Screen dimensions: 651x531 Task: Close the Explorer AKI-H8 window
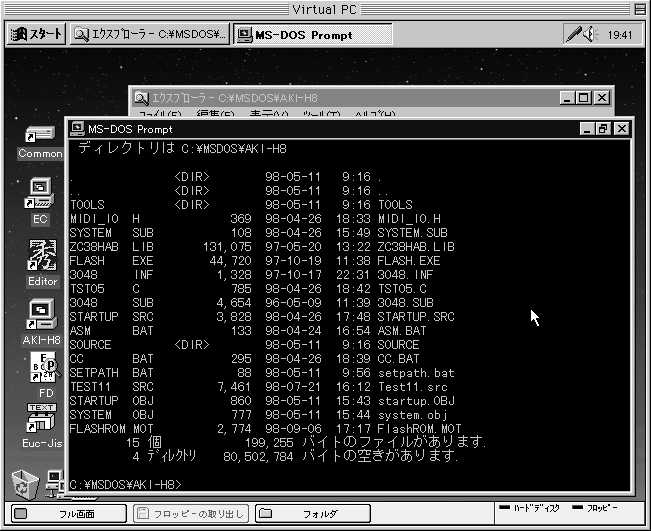point(602,98)
